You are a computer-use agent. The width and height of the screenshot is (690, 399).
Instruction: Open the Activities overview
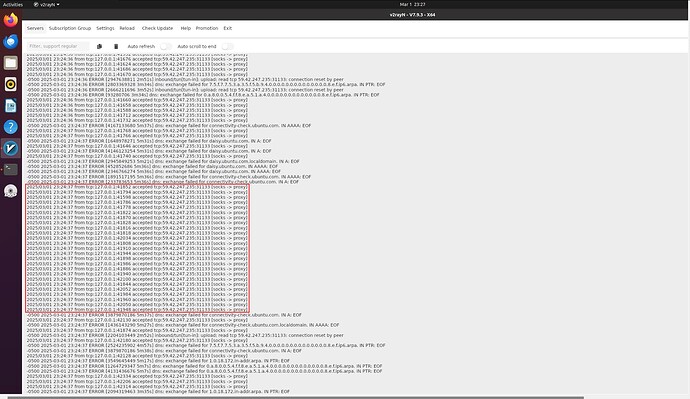[13, 4]
